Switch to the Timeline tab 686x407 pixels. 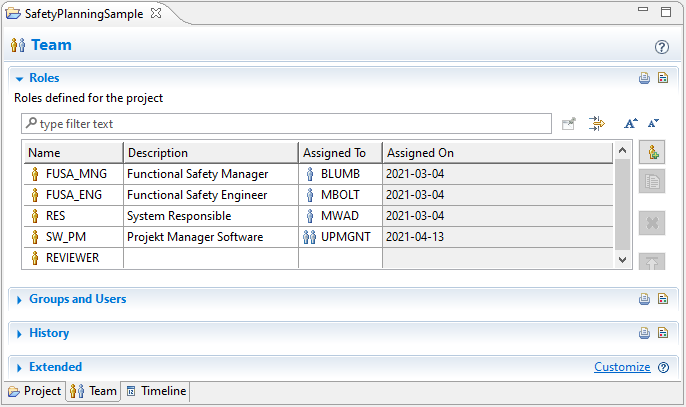click(156, 391)
